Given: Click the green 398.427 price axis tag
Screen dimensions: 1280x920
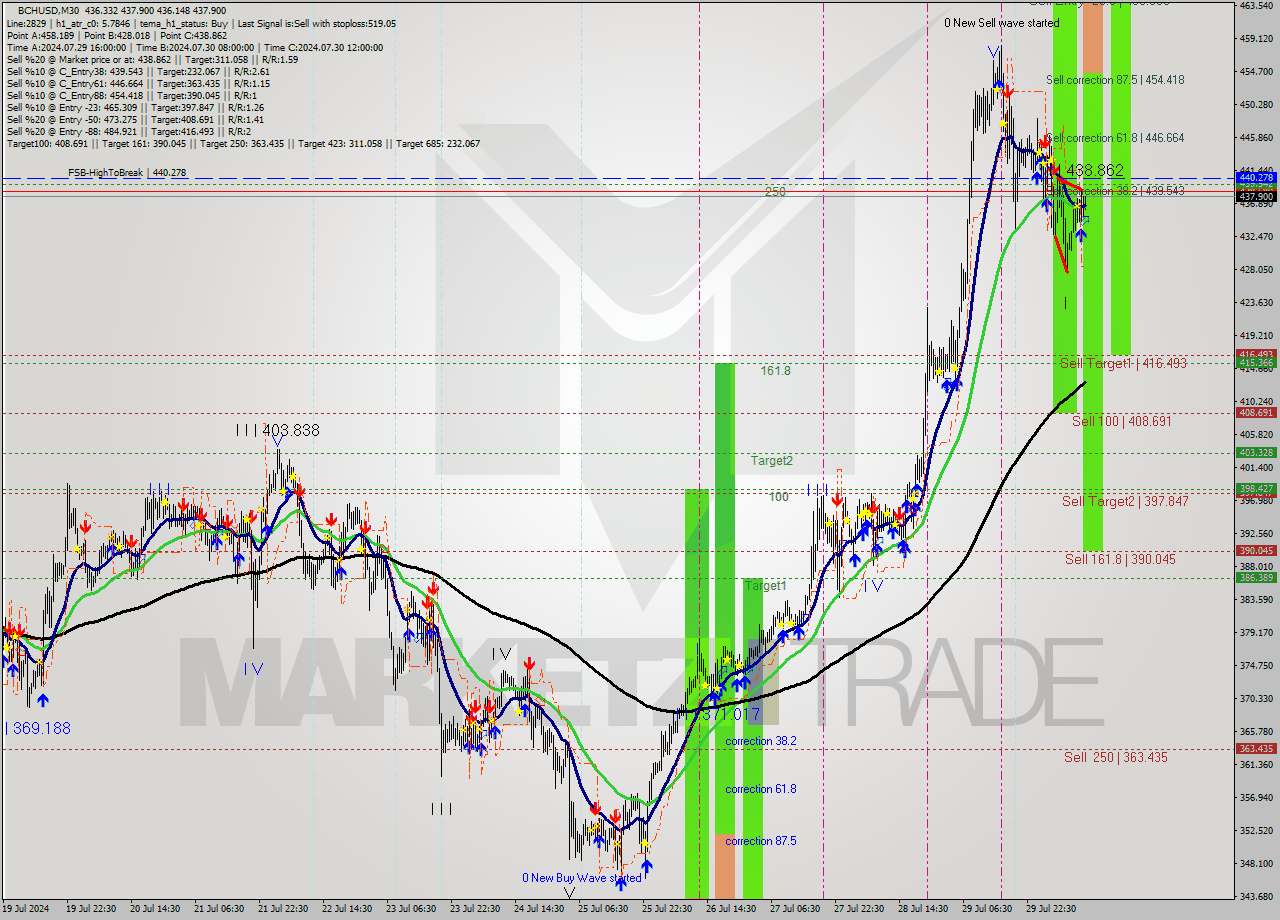Looking at the screenshot, I should [x=1256, y=488].
